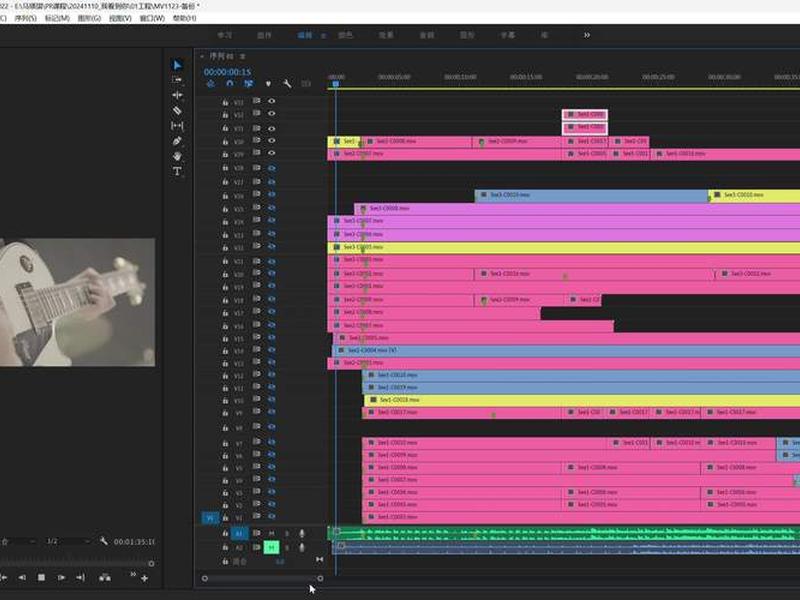Click the timeline zoom scrollbar left handle
This screenshot has width=800, height=600.
coord(205,578)
